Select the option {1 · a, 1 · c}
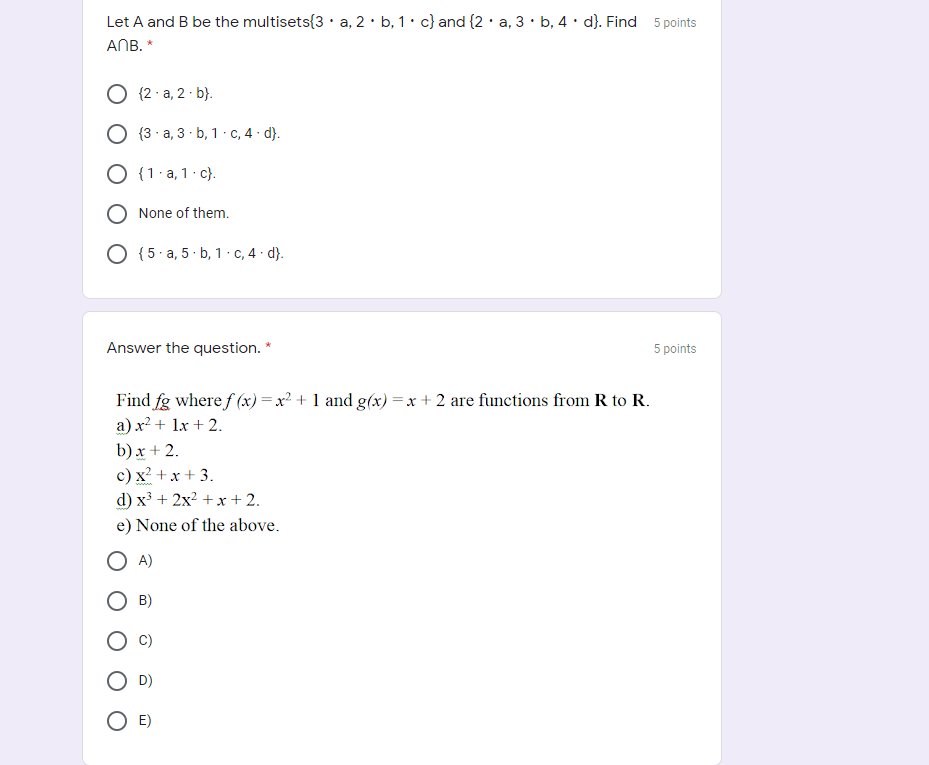Viewport: 929px width, 765px height. click(x=117, y=173)
